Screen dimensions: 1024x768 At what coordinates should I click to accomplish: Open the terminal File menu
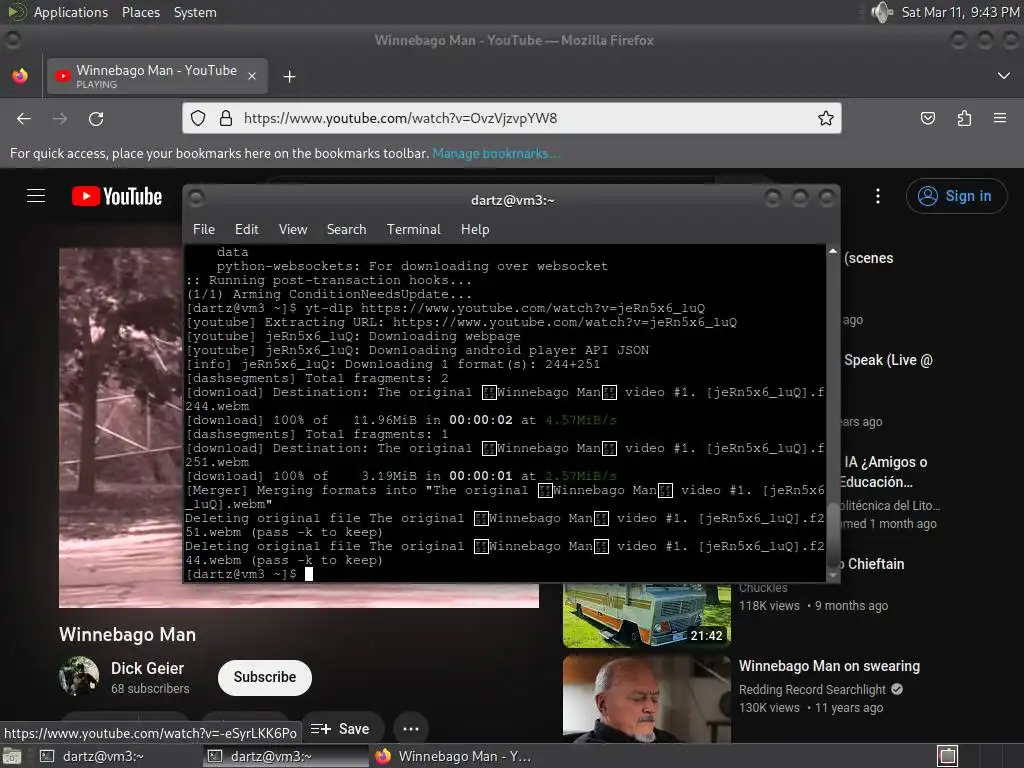click(x=204, y=229)
